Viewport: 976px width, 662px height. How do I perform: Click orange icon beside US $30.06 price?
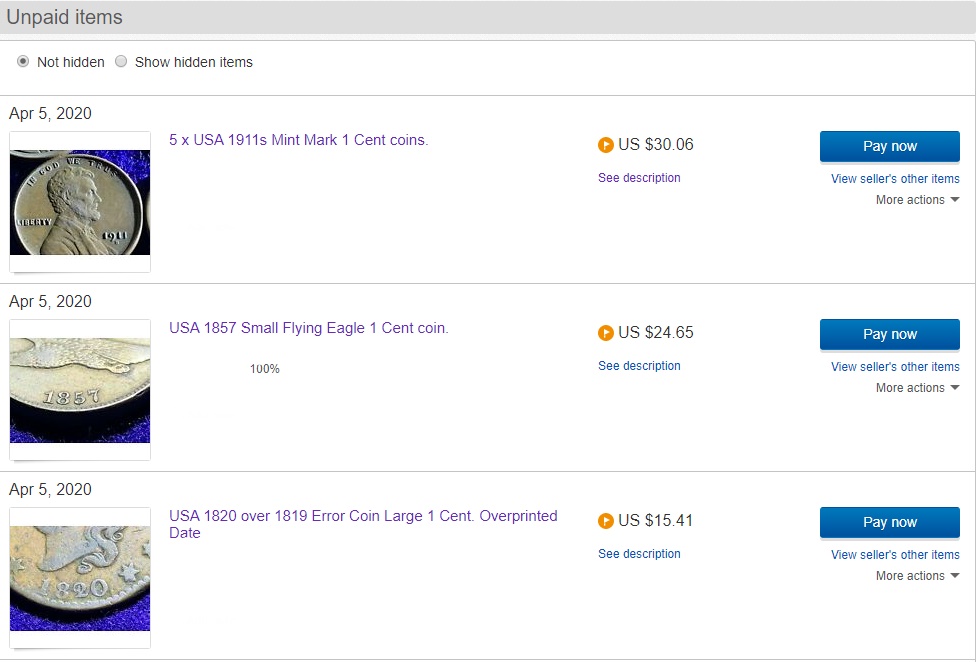coord(605,145)
